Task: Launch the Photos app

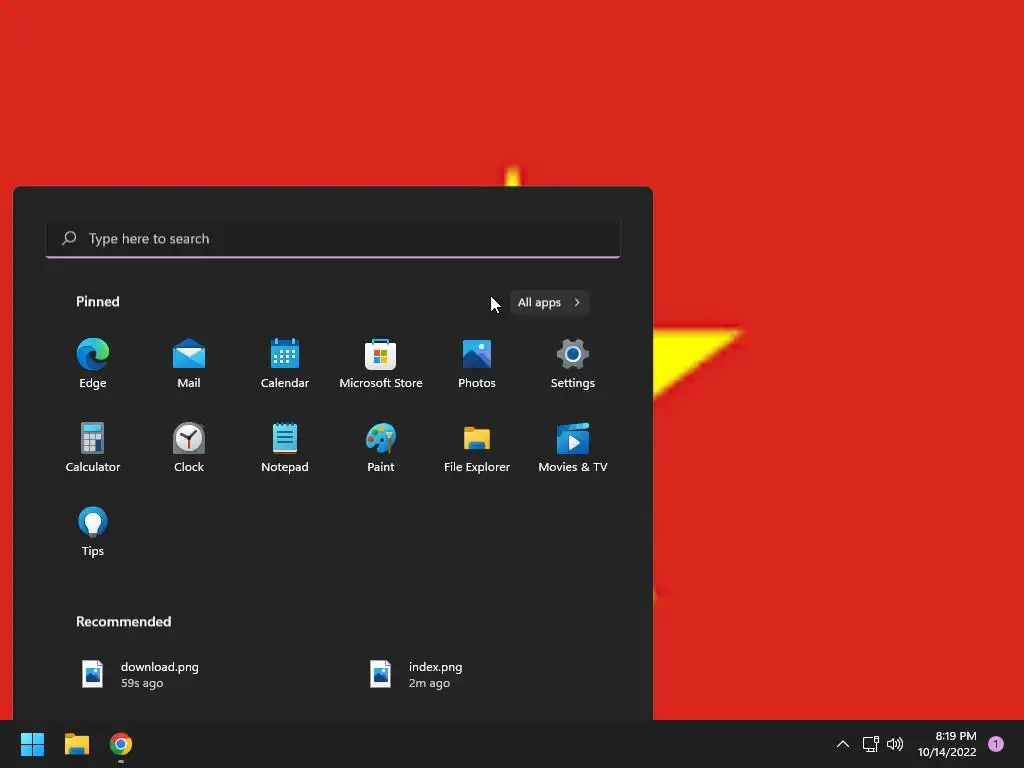Action: (477, 364)
